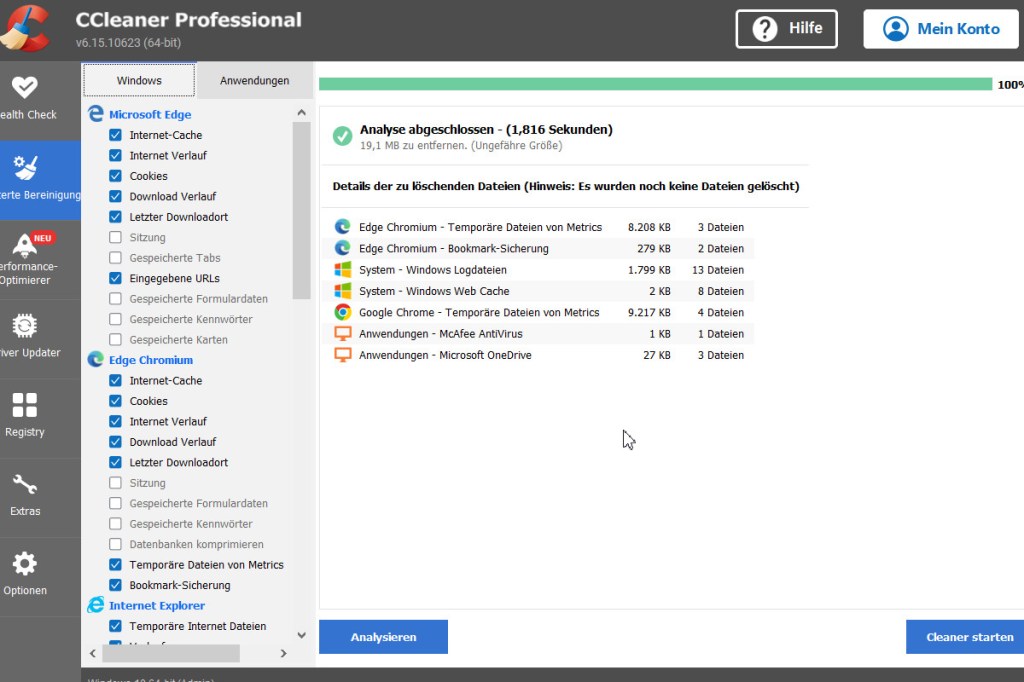
Task: Click Edge icon beside Temporäre Dateien von Metrics result
Action: pos(342,227)
